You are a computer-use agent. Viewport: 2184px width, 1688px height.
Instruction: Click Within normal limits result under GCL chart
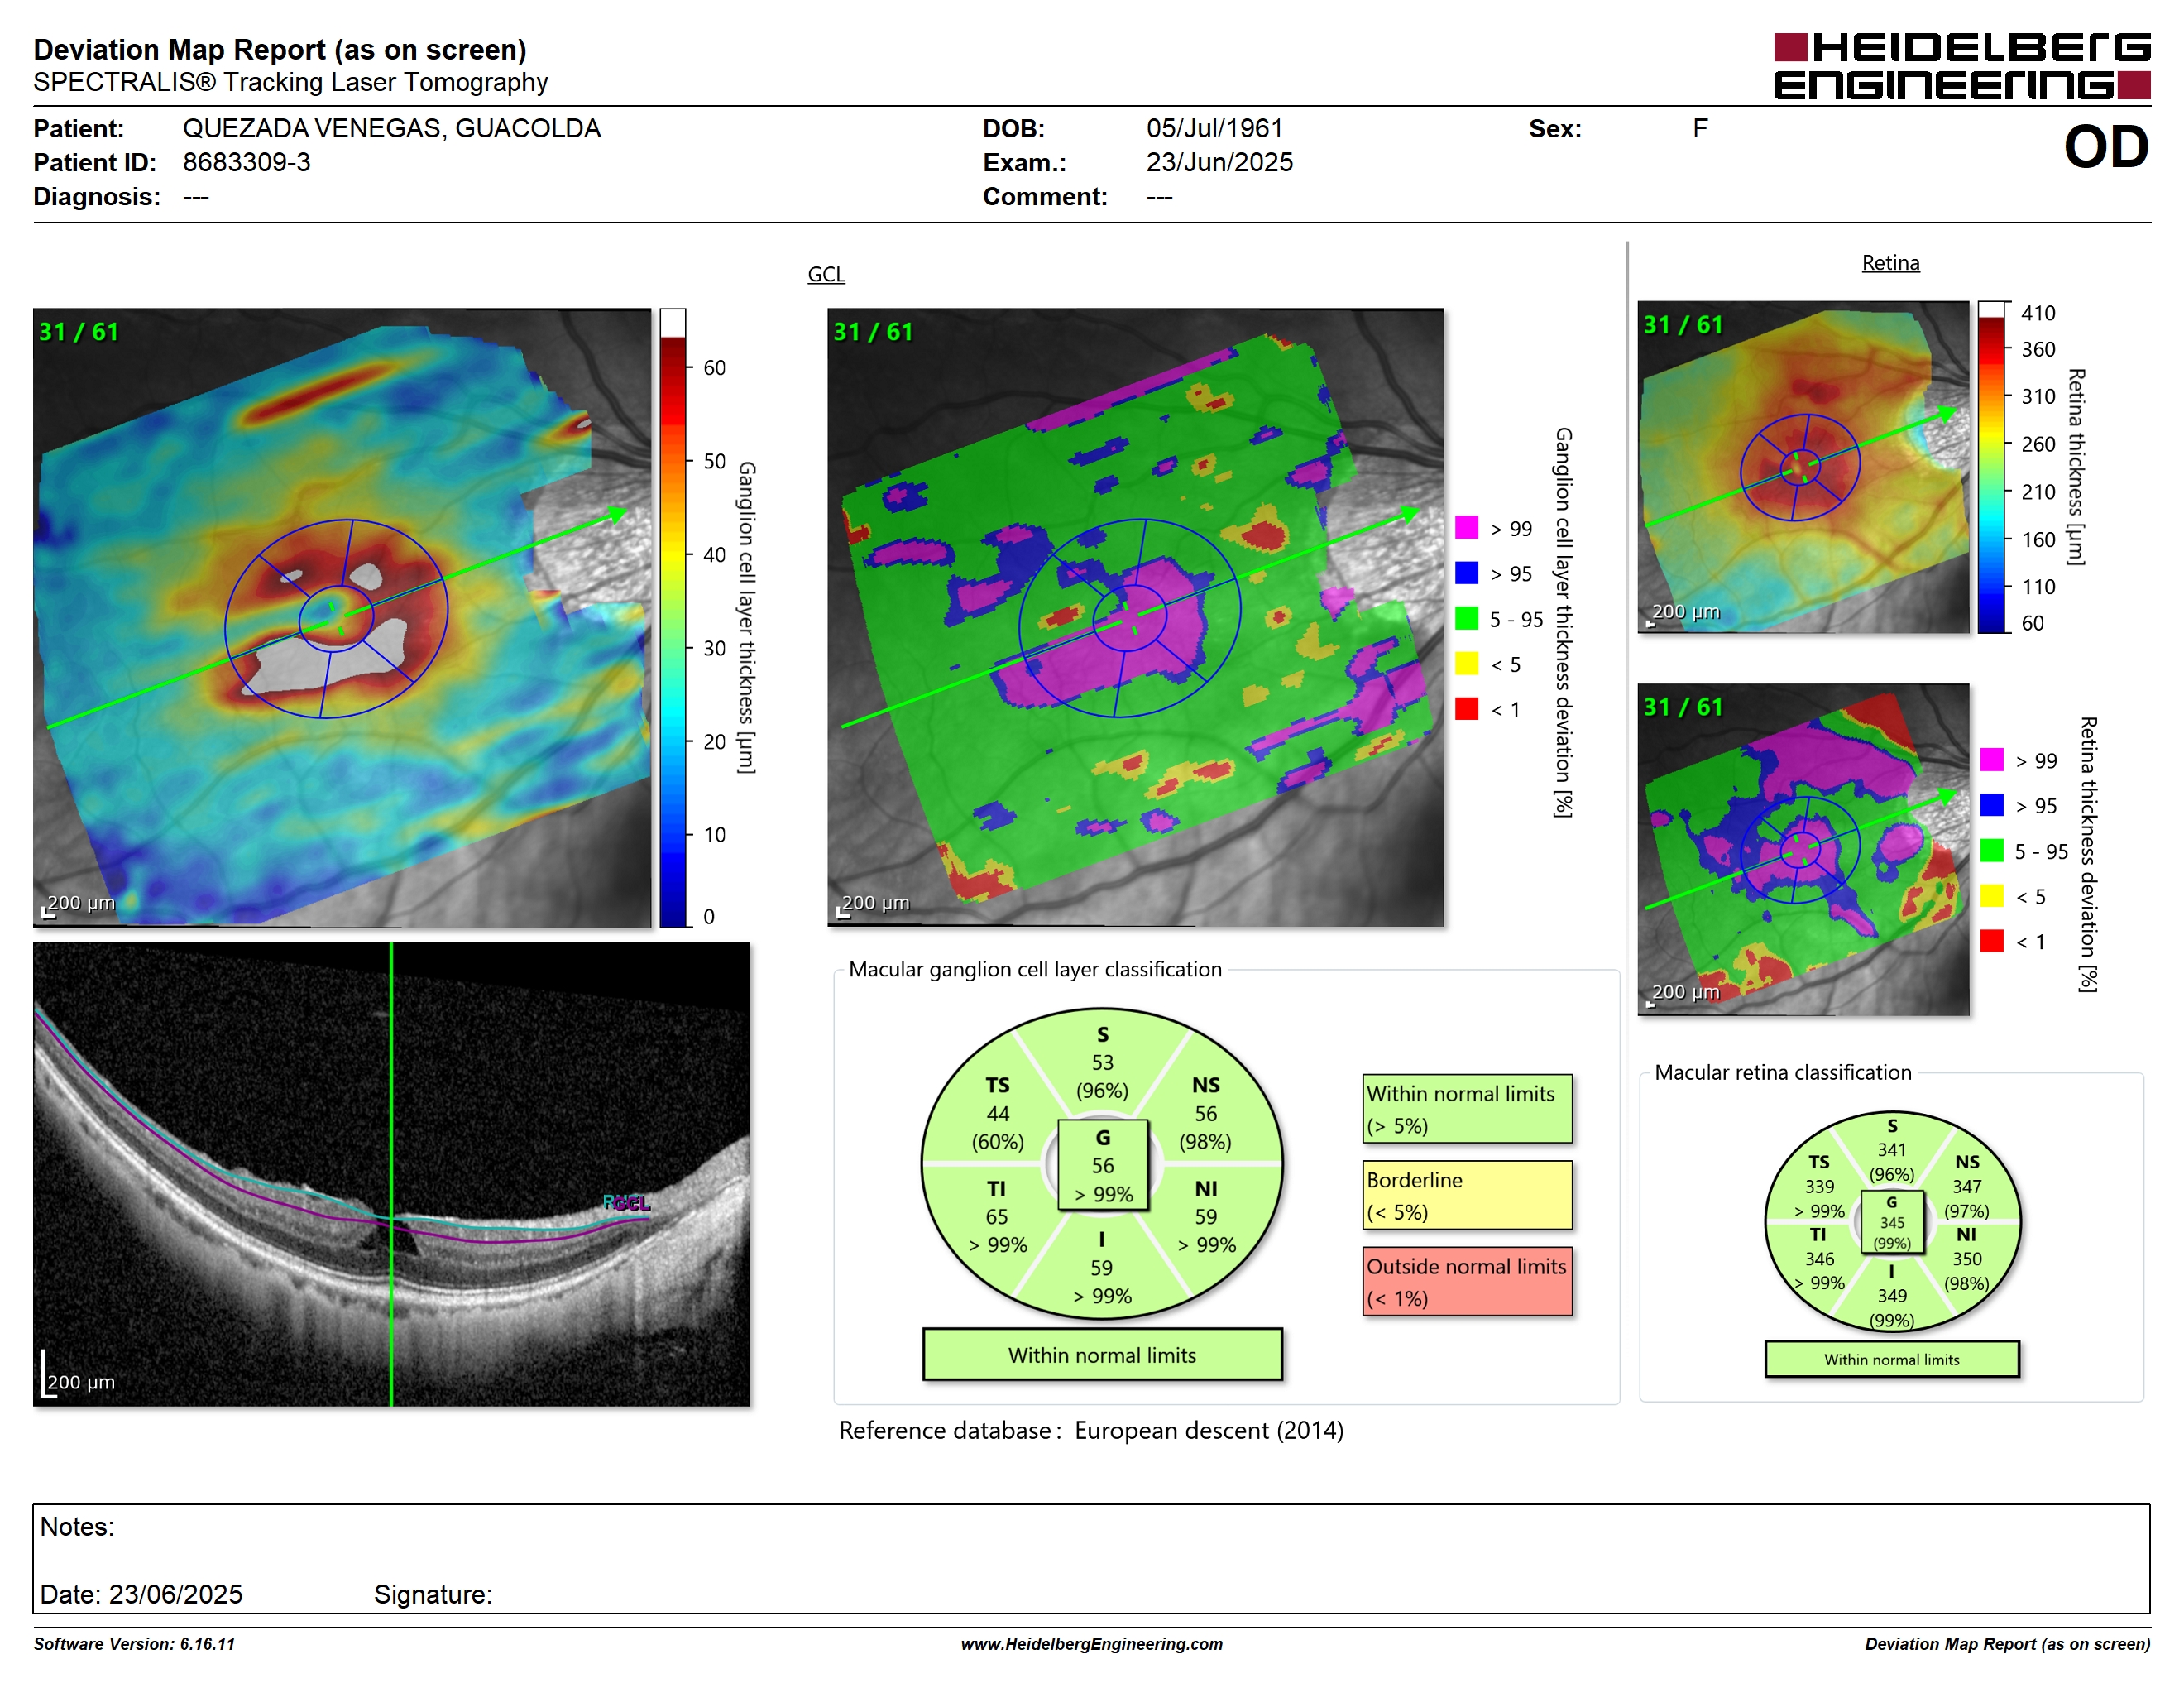(1102, 1355)
